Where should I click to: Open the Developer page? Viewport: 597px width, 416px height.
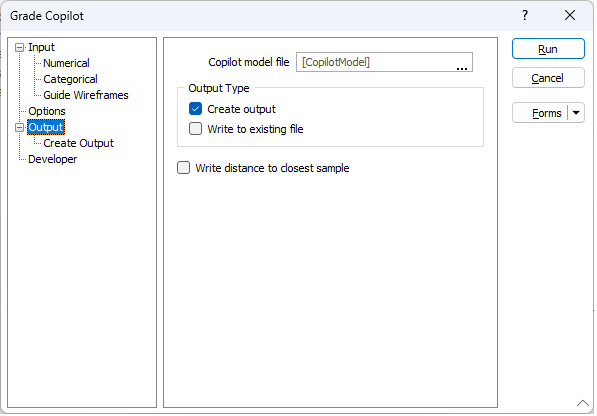pyautogui.click(x=53, y=159)
